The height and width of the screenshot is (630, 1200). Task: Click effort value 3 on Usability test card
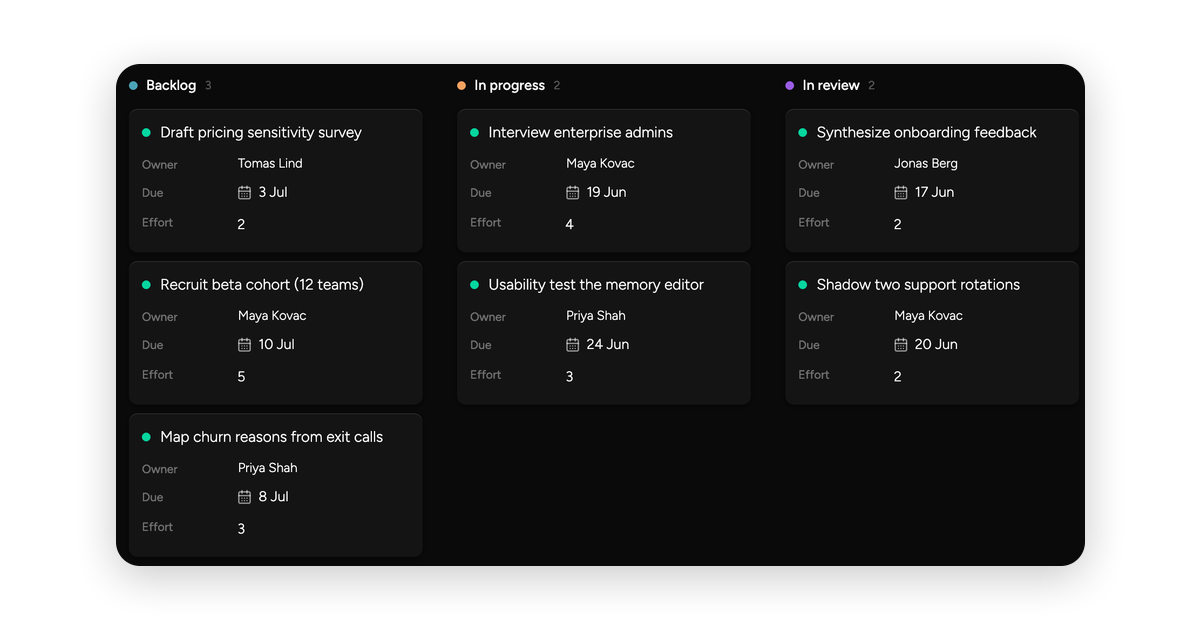(x=569, y=377)
